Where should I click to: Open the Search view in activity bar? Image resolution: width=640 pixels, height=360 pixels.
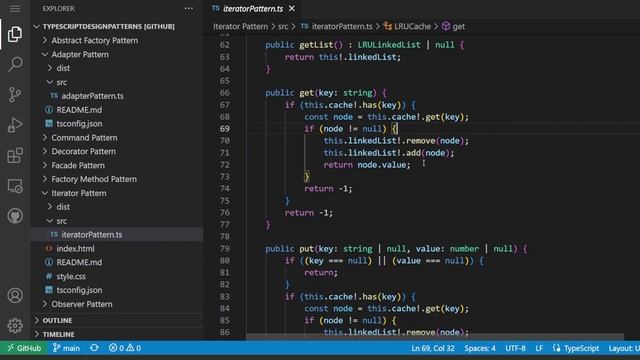coord(15,64)
